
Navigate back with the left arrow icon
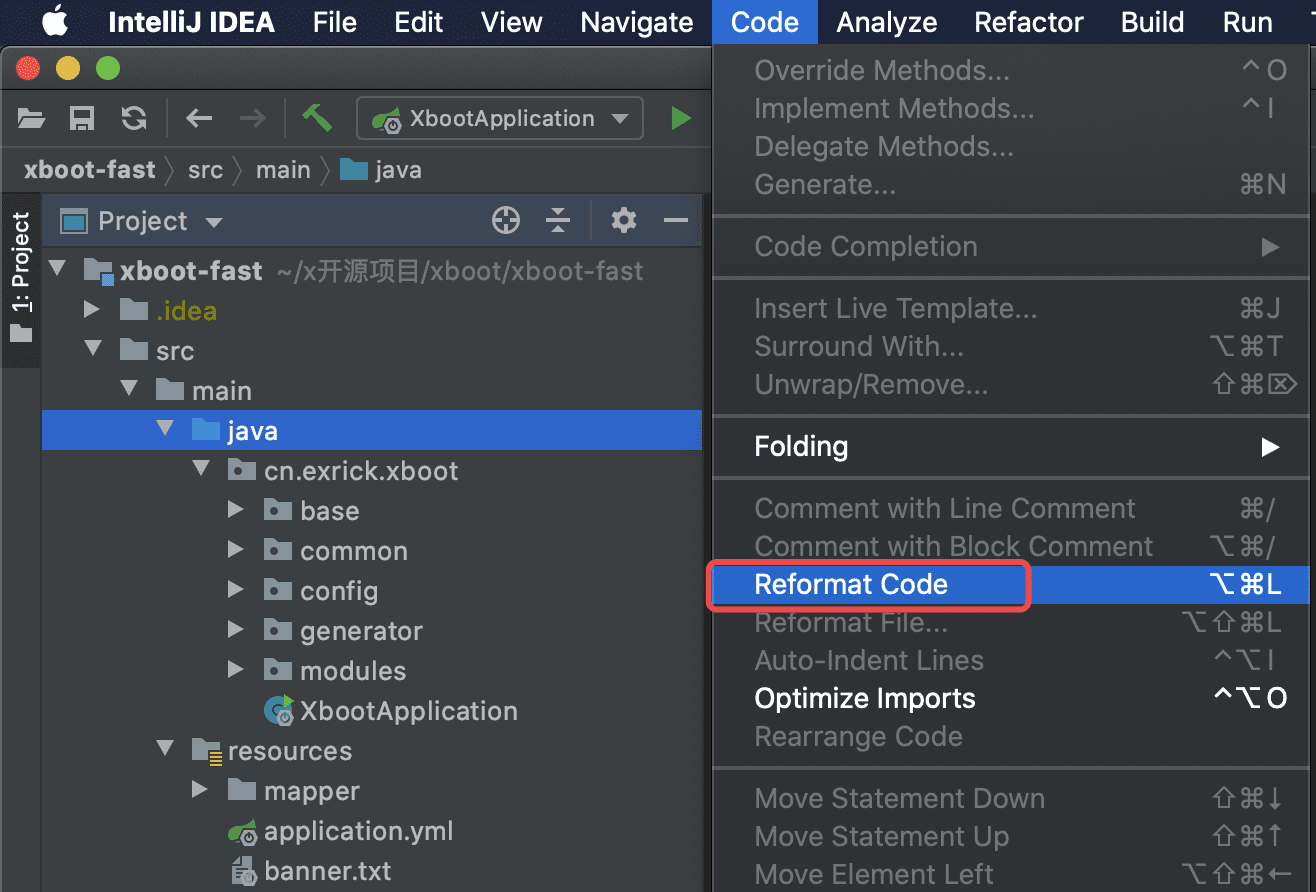pos(199,119)
